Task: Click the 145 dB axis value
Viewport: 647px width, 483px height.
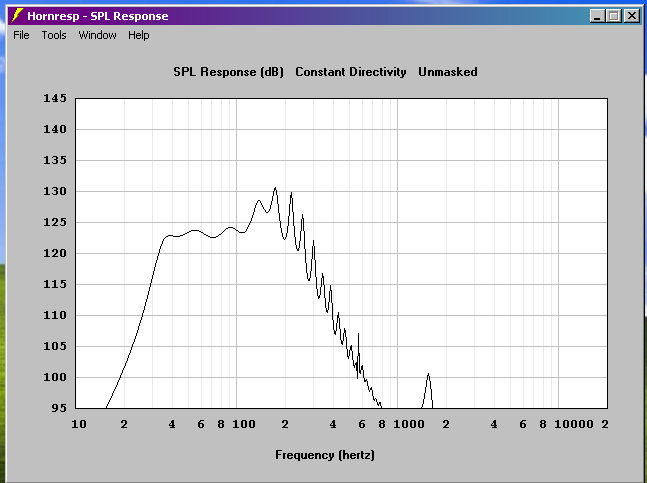Action: click(55, 98)
